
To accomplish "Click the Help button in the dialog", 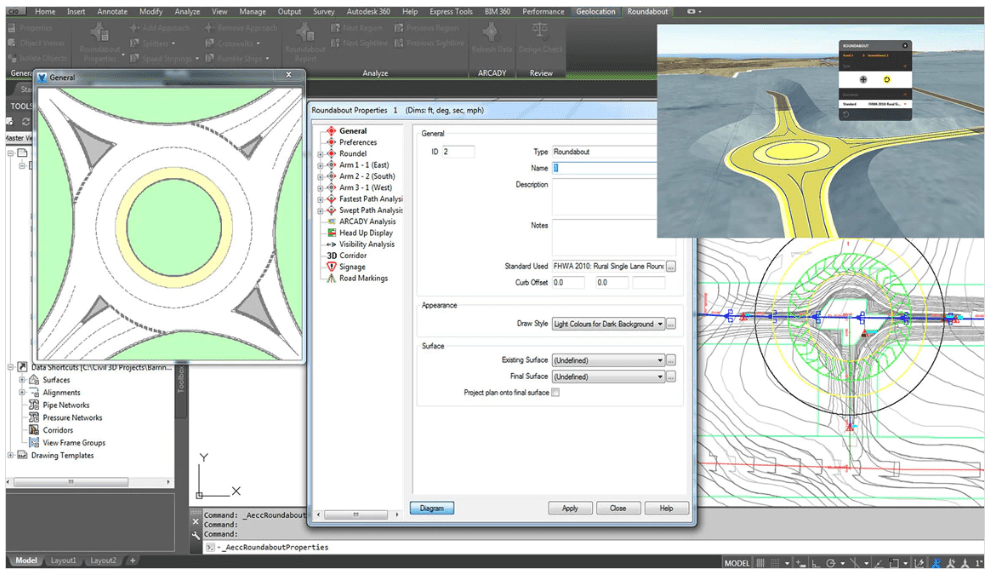I will pos(666,509).
